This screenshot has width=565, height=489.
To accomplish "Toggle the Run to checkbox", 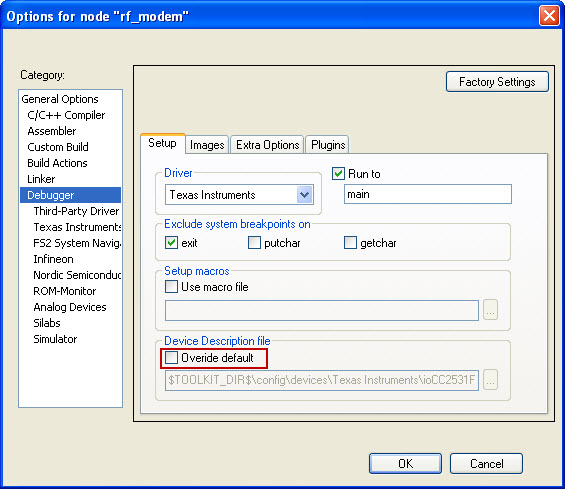I will pyautogui.click(x=338, y=174).
